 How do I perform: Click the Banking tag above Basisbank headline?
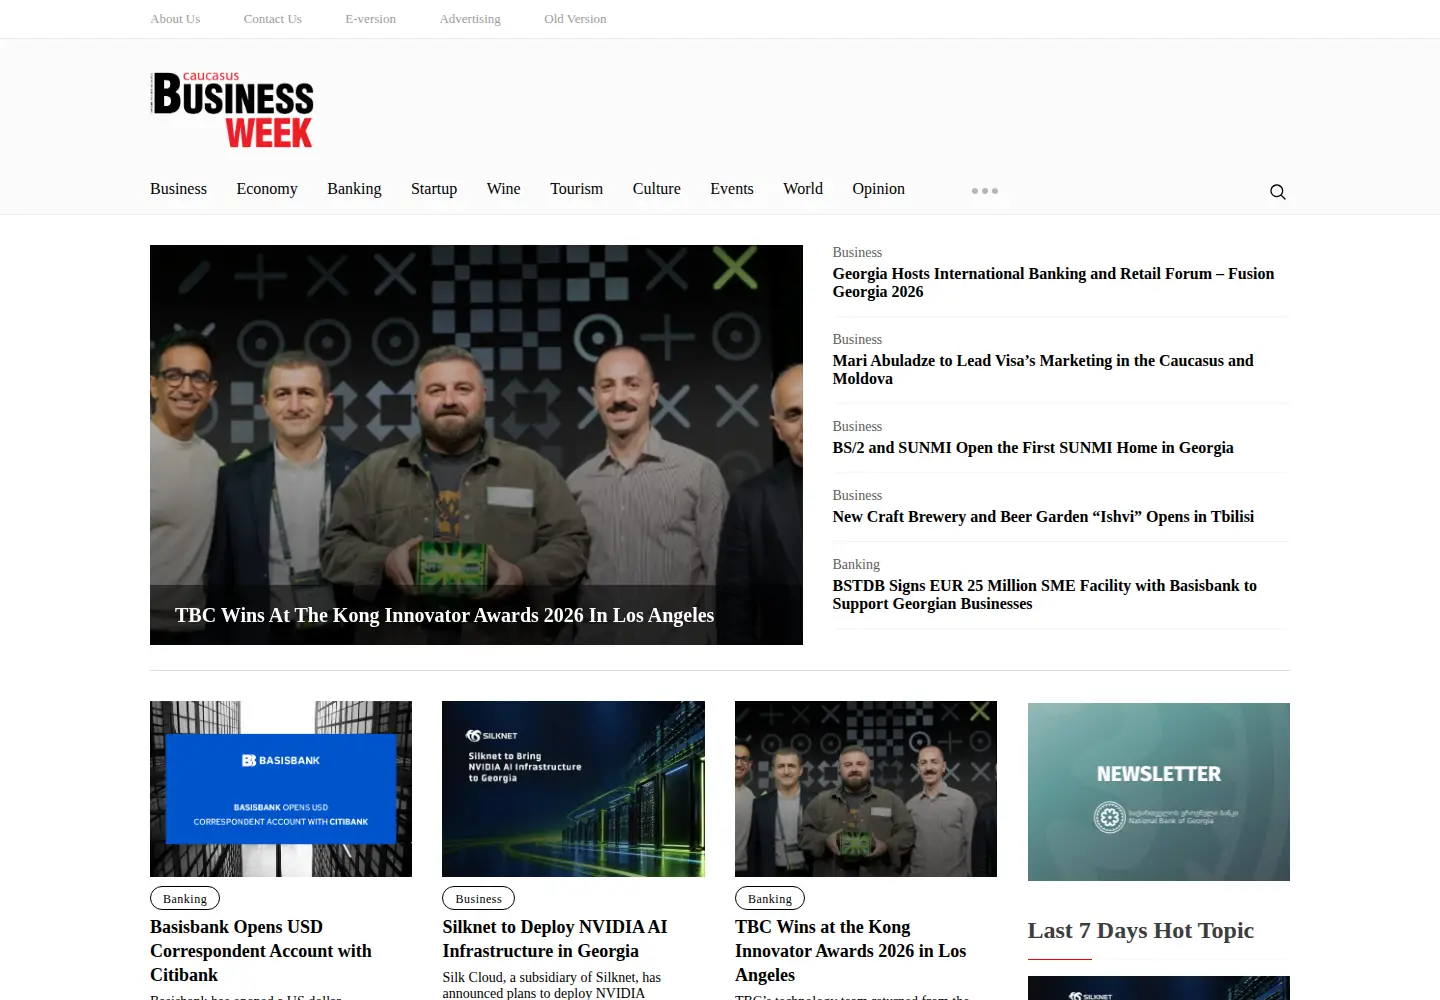click(185, 899)
